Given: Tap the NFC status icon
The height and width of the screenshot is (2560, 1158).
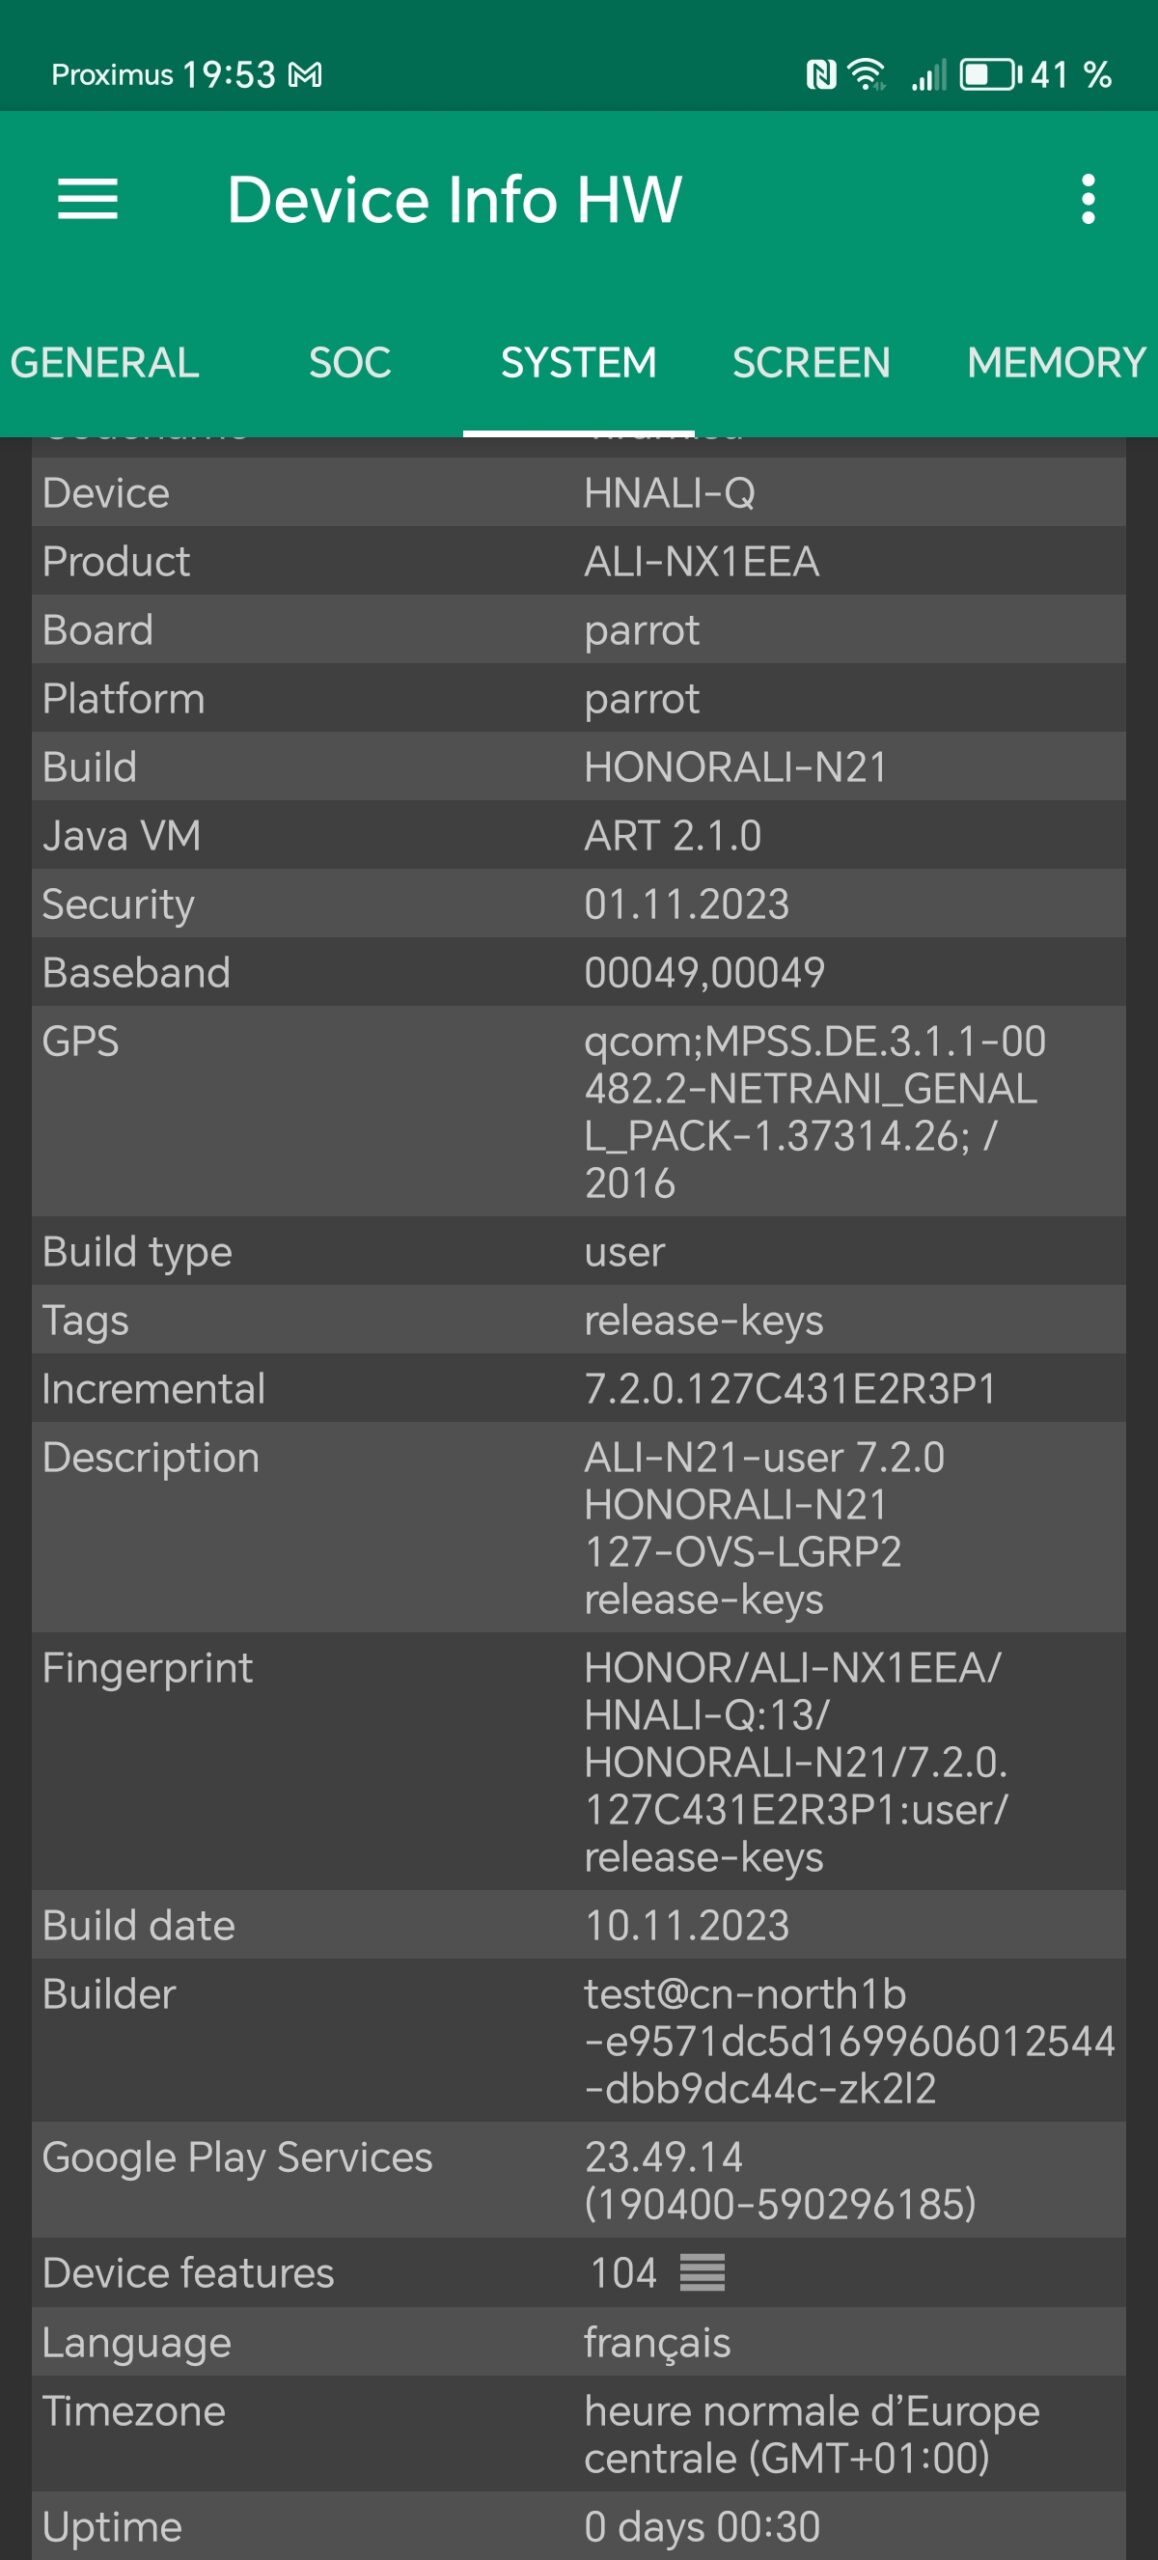Looking at the screenshot, I should pyautogui.click(x=821, y=75).
